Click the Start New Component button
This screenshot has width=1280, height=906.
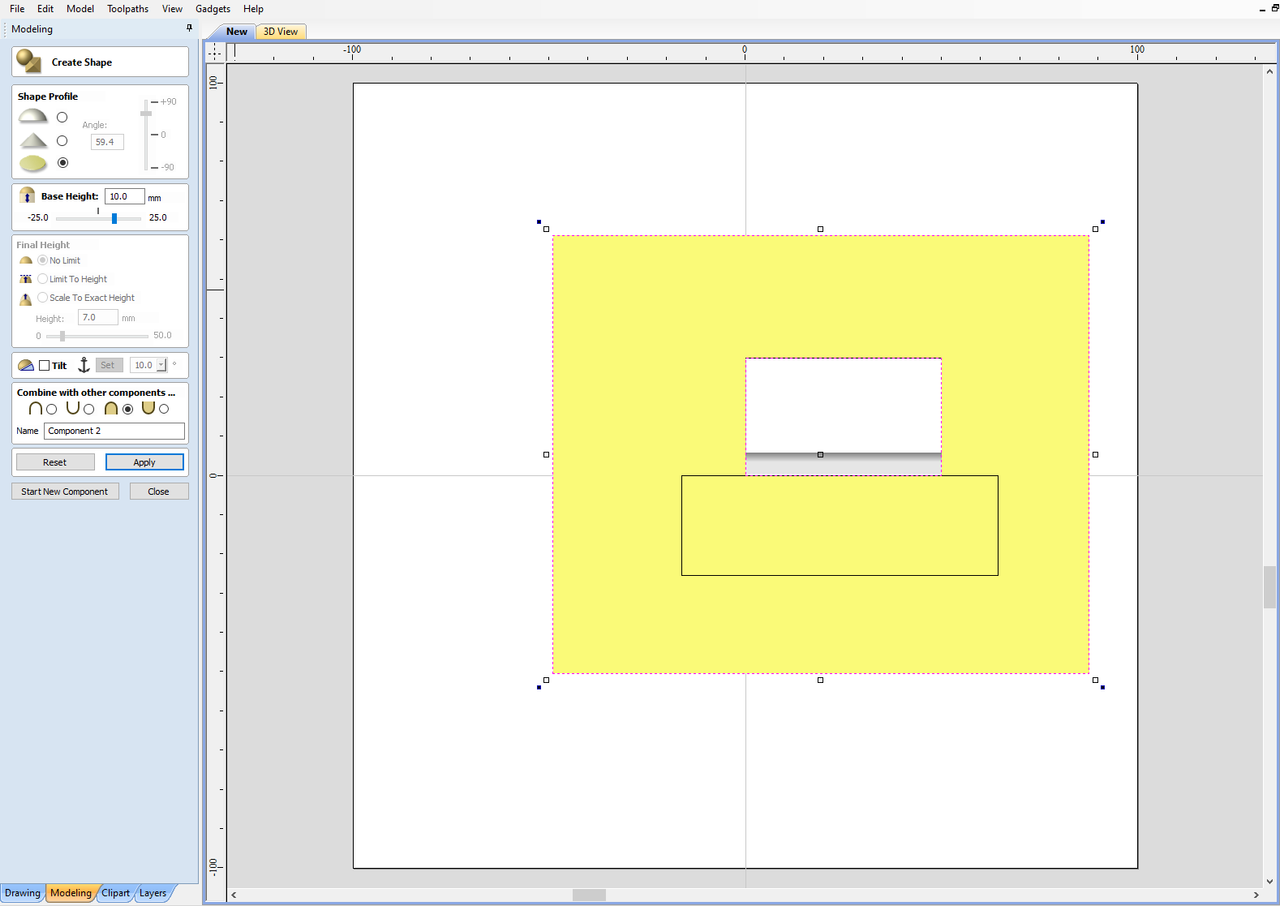[x=65, y=491]
